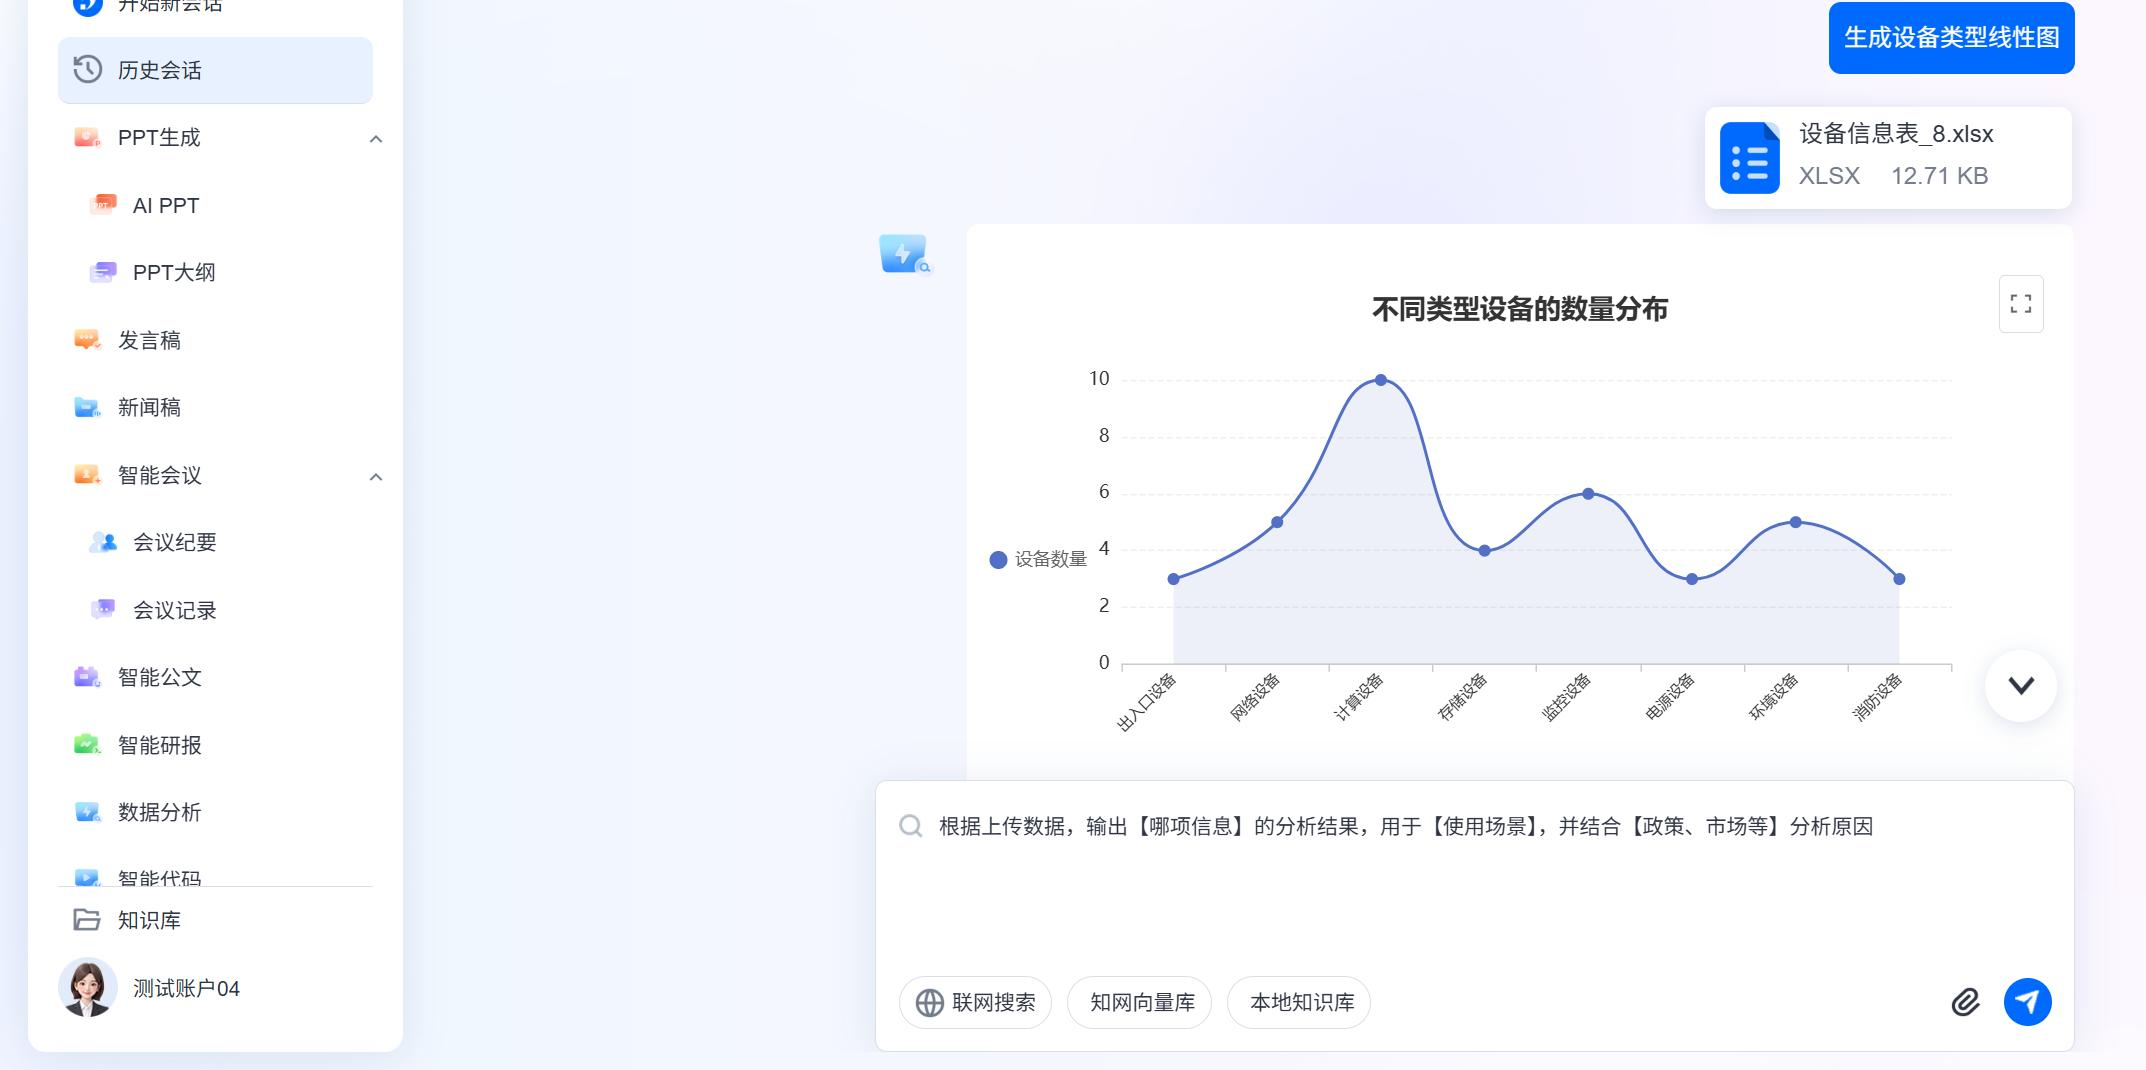The width and height of the screenshot is (2146, 1070).
Task: Click the 测试账户04 profile avatar
Action: click(x=88, y=988)
